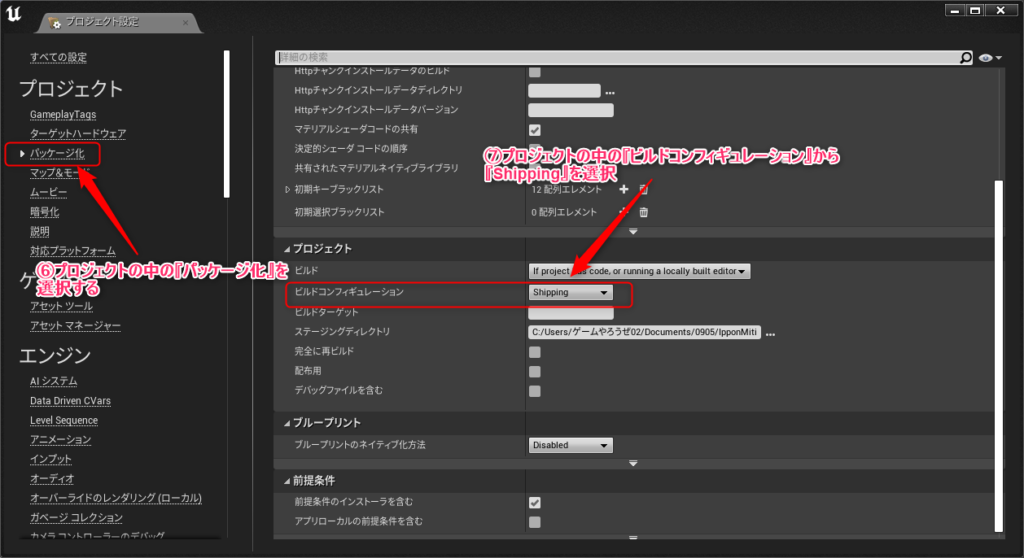
Task: Open すべての設定 link
Action: pyautogui.click(x=58, y=57)
